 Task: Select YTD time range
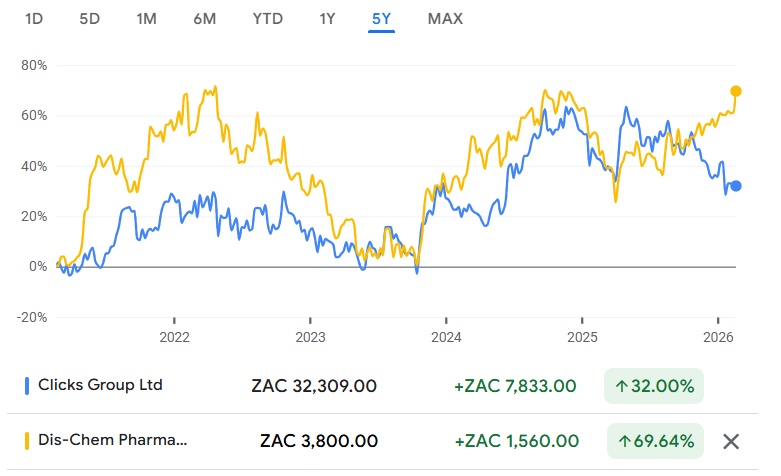[267, 19]
